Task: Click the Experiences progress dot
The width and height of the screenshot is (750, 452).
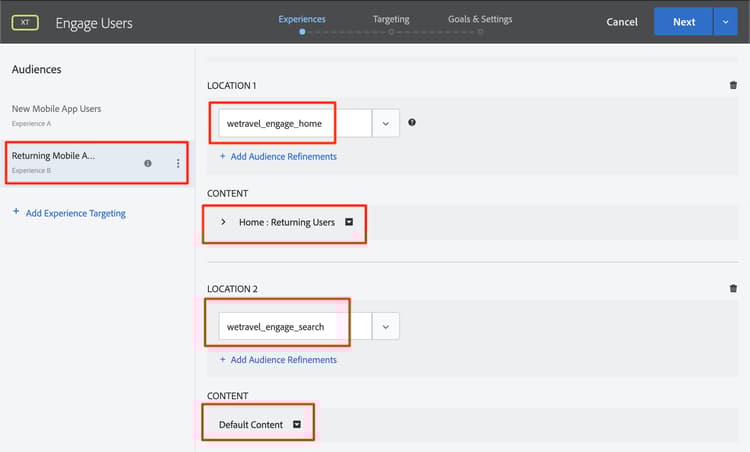Action: click(x=302, y=32)
